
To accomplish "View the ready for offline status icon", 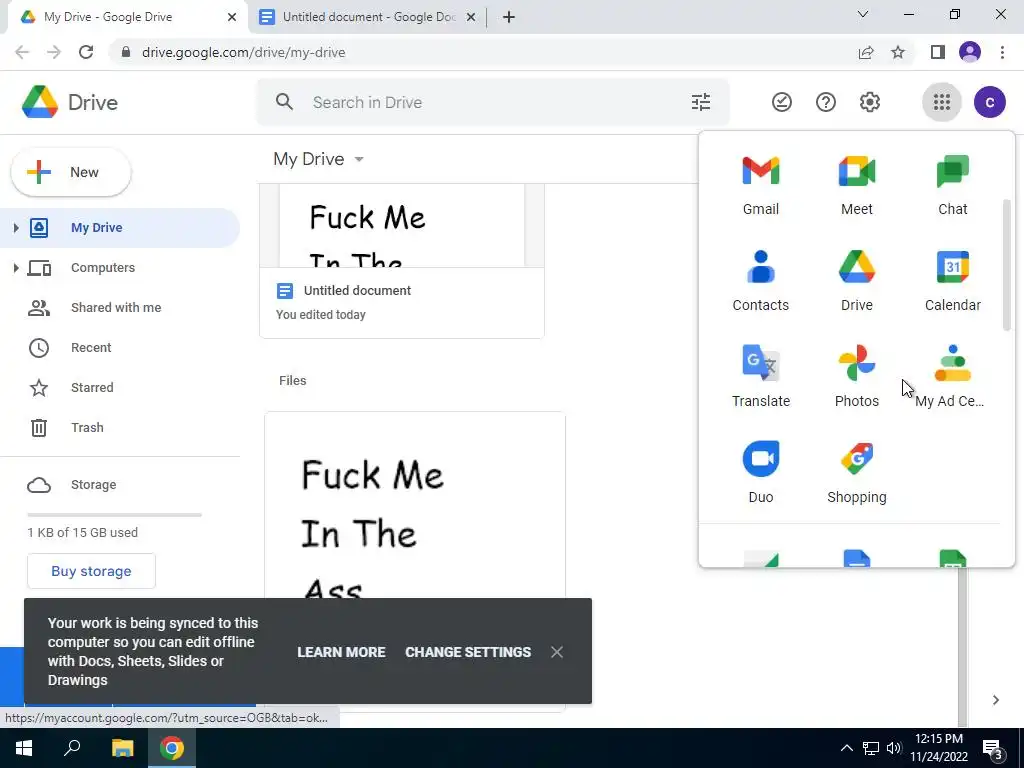I will [x=781, y=102].
